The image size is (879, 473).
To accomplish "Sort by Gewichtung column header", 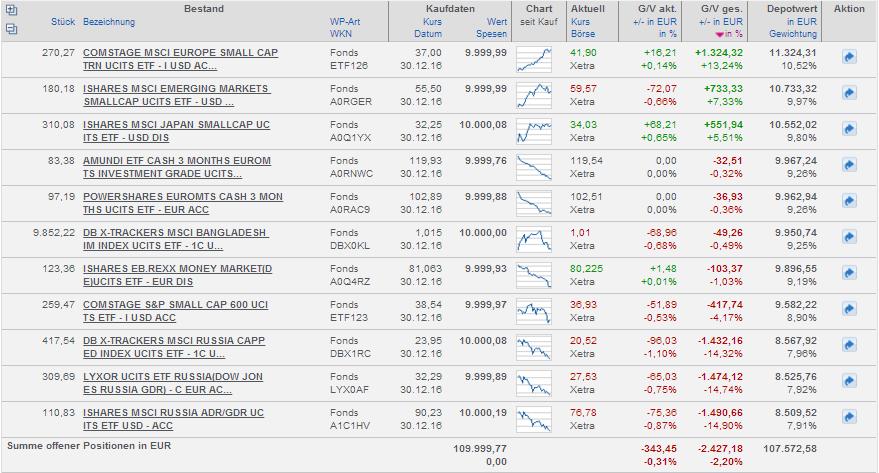I will pyautogui.click(x=793, y=34).
